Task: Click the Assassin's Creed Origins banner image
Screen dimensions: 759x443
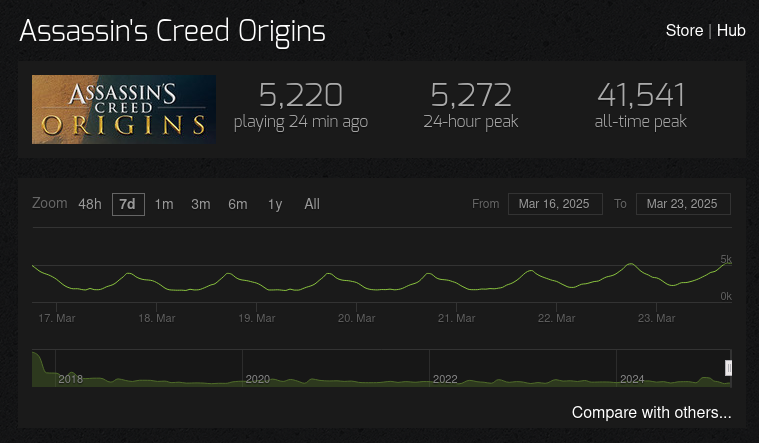Action: [x=124, y=109]
